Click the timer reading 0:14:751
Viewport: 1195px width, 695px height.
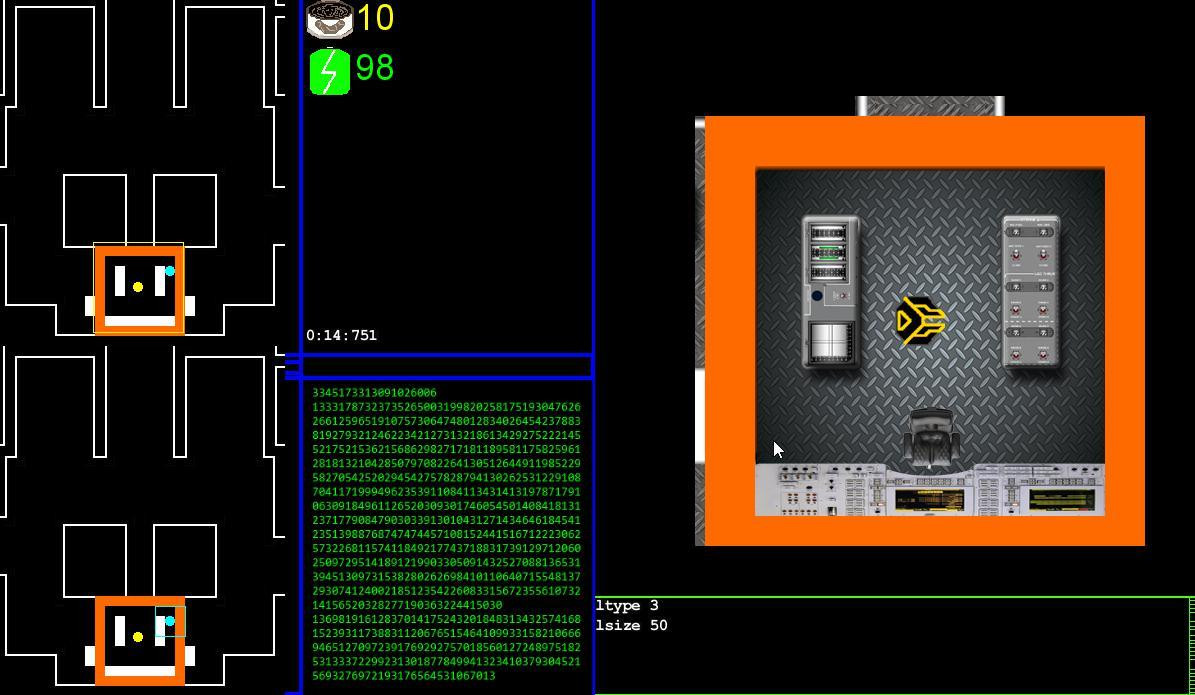pyautogui.click(x=341, y=335)
